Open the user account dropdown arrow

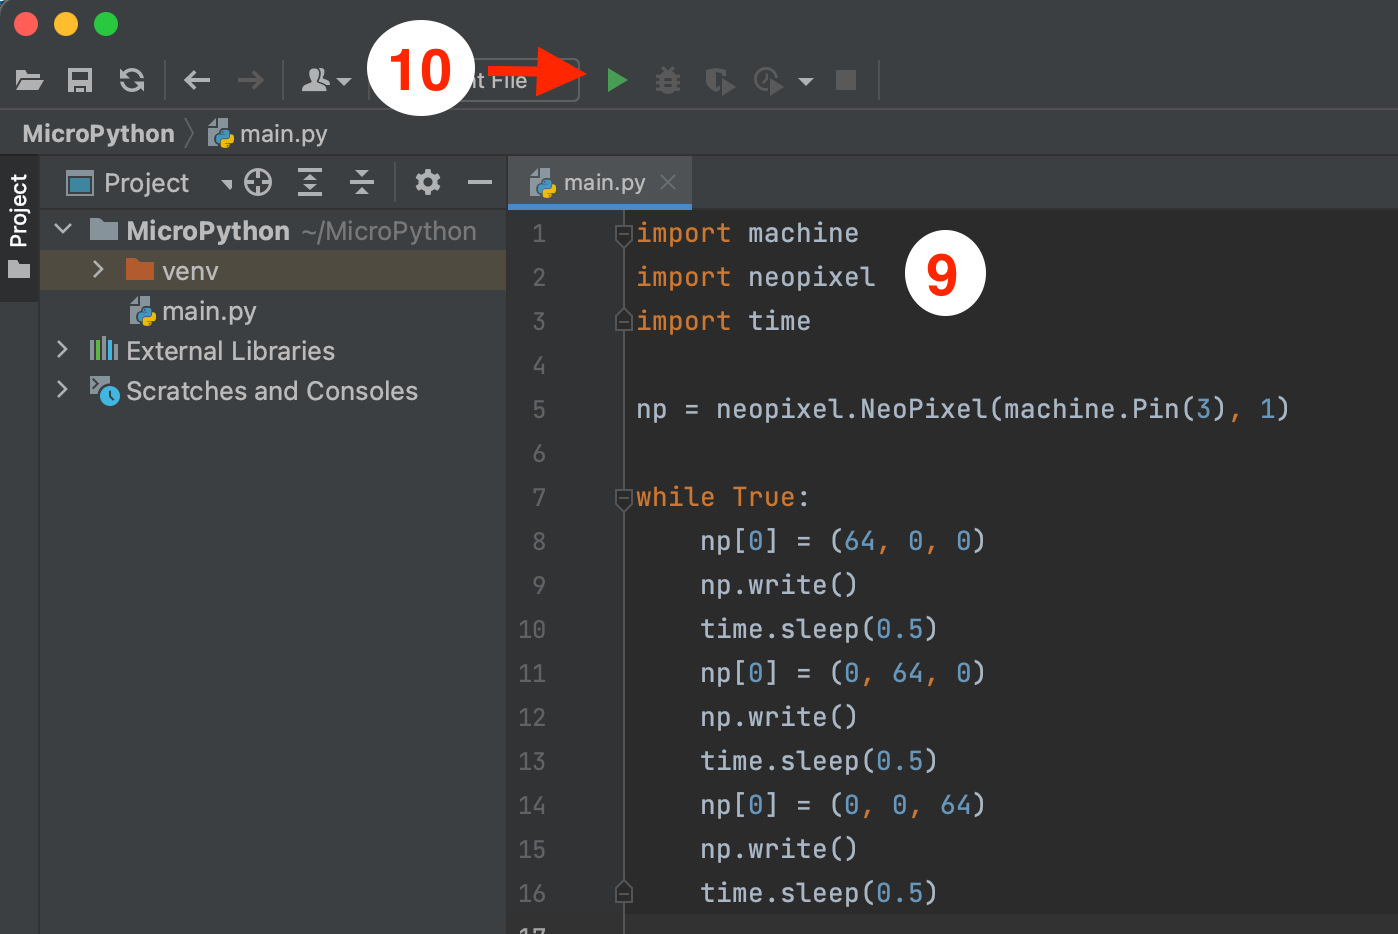point(344,80)
